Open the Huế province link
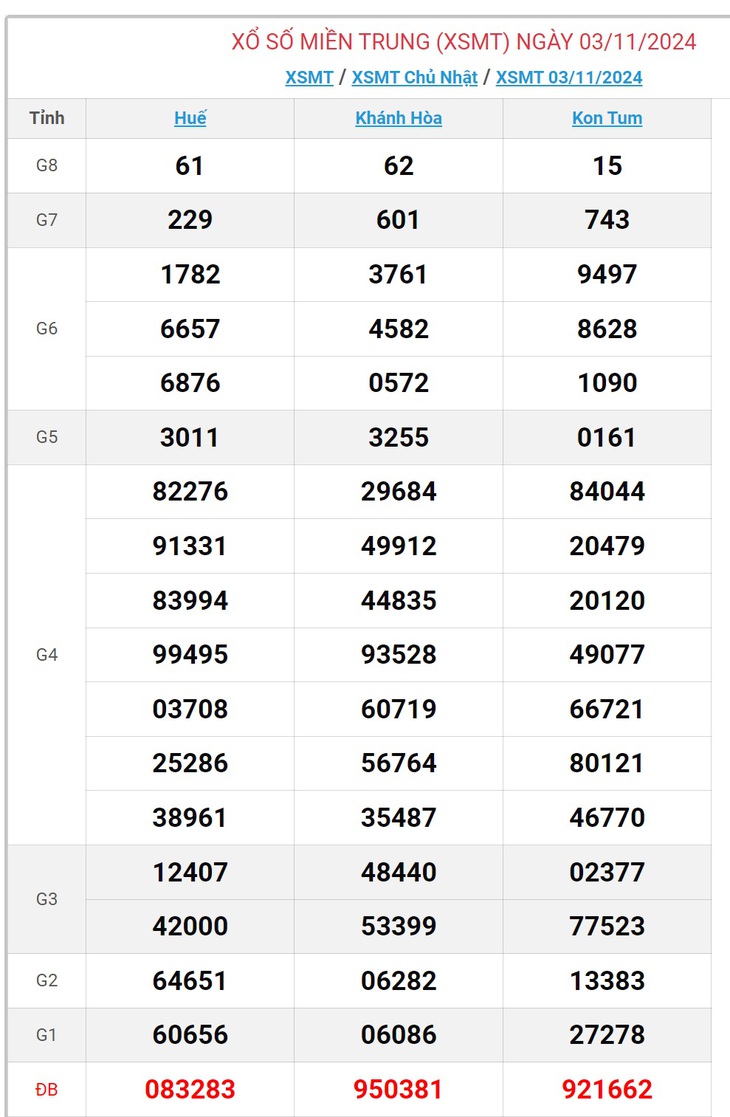The height and width of the screenshot is (1117, 730). point(190,118)
